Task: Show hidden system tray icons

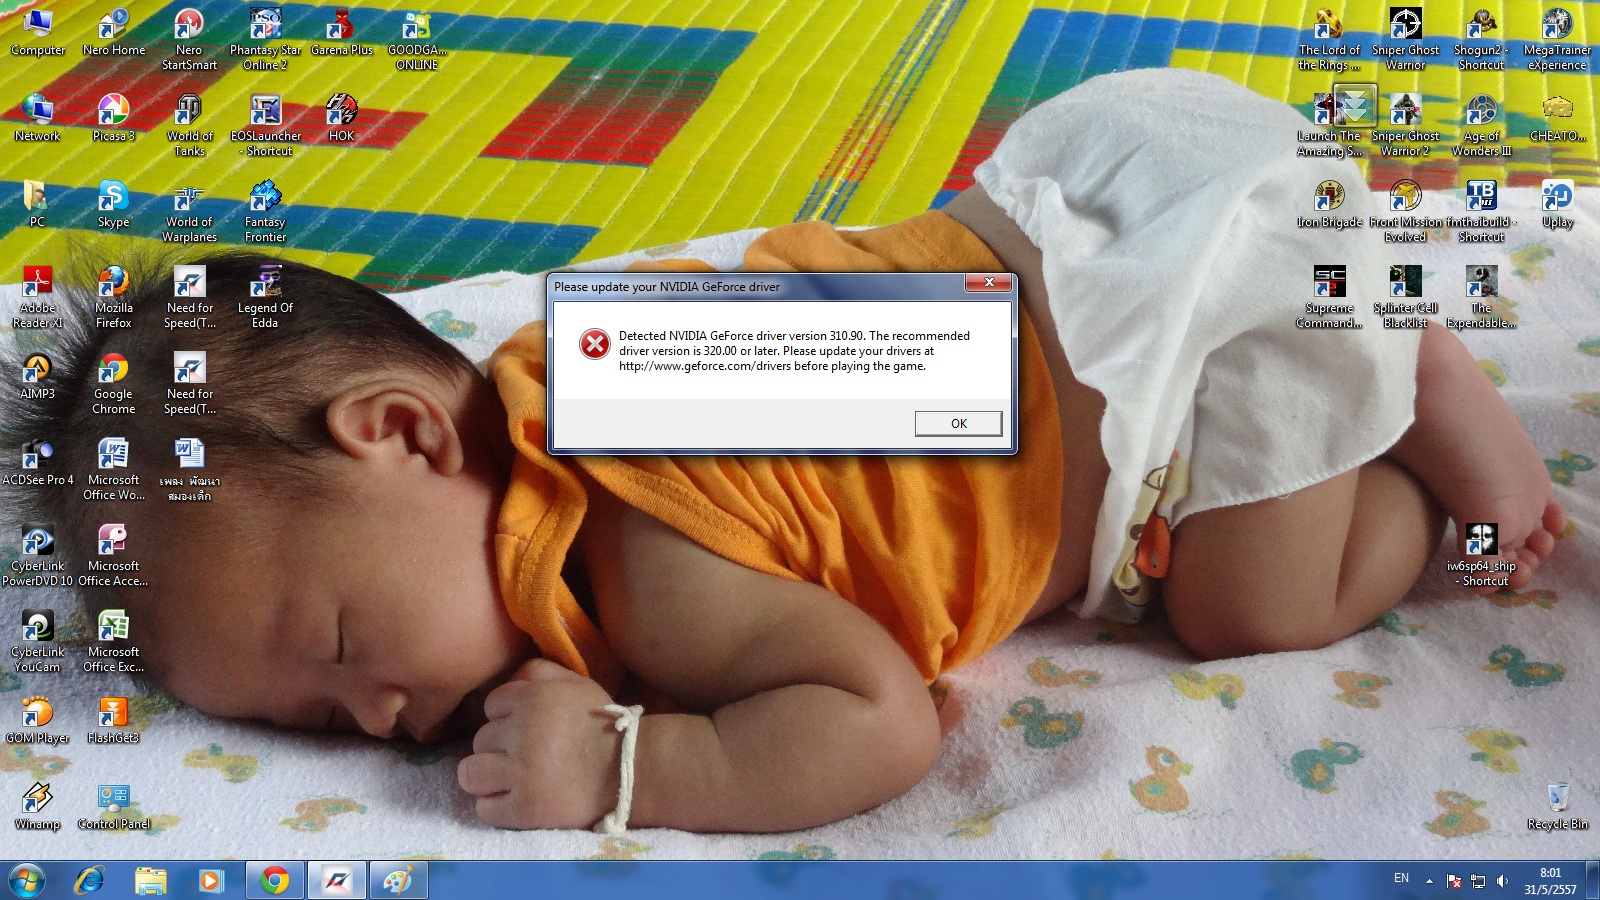Action: (1429, 881)
